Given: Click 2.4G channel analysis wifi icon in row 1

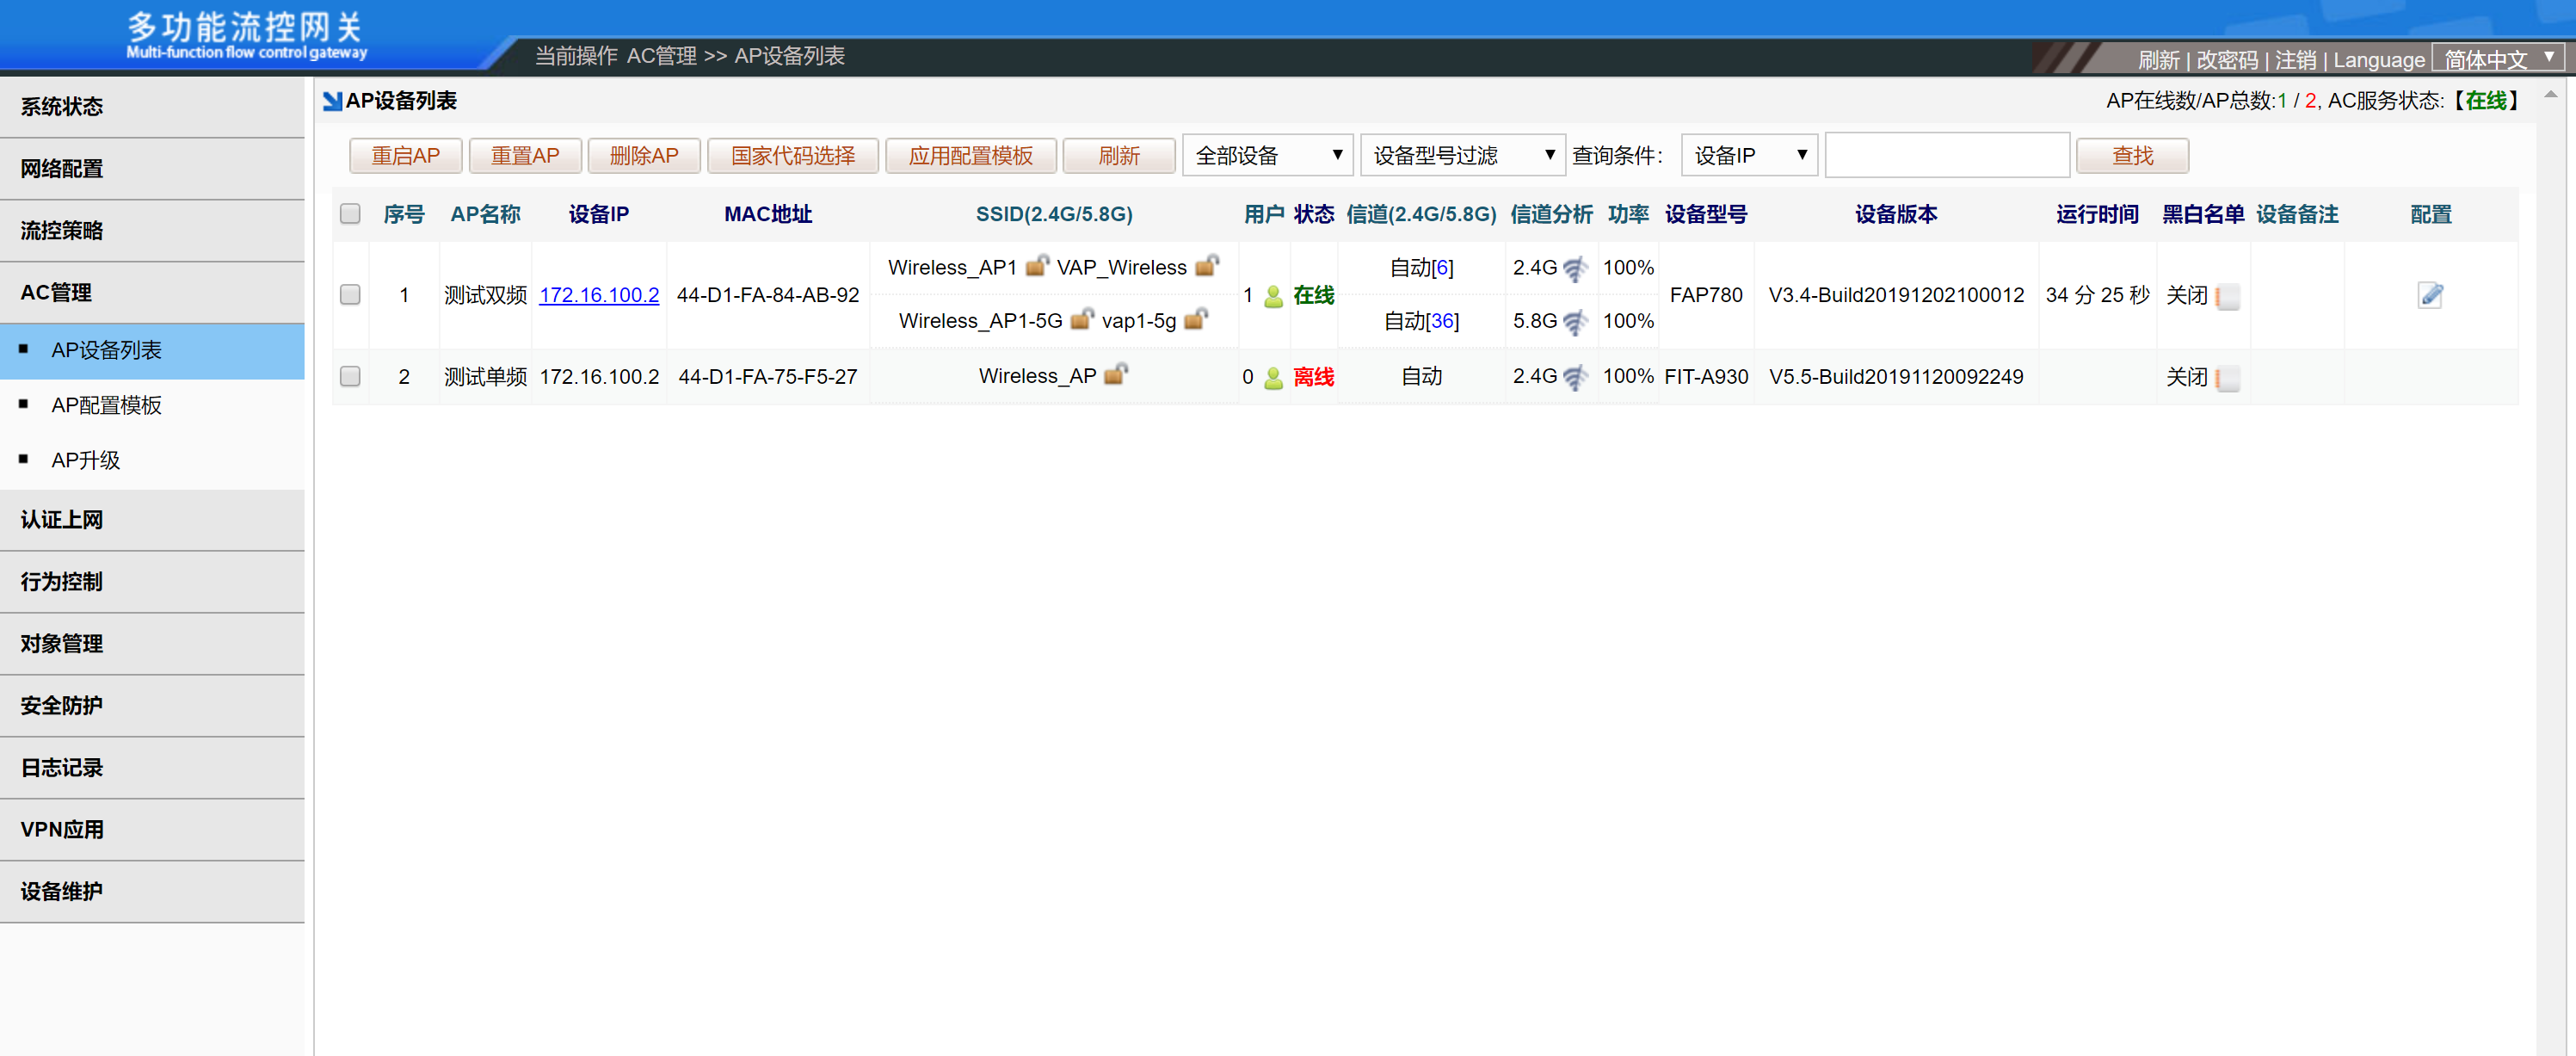Looking at the screenshot, I should (1575, 268).
